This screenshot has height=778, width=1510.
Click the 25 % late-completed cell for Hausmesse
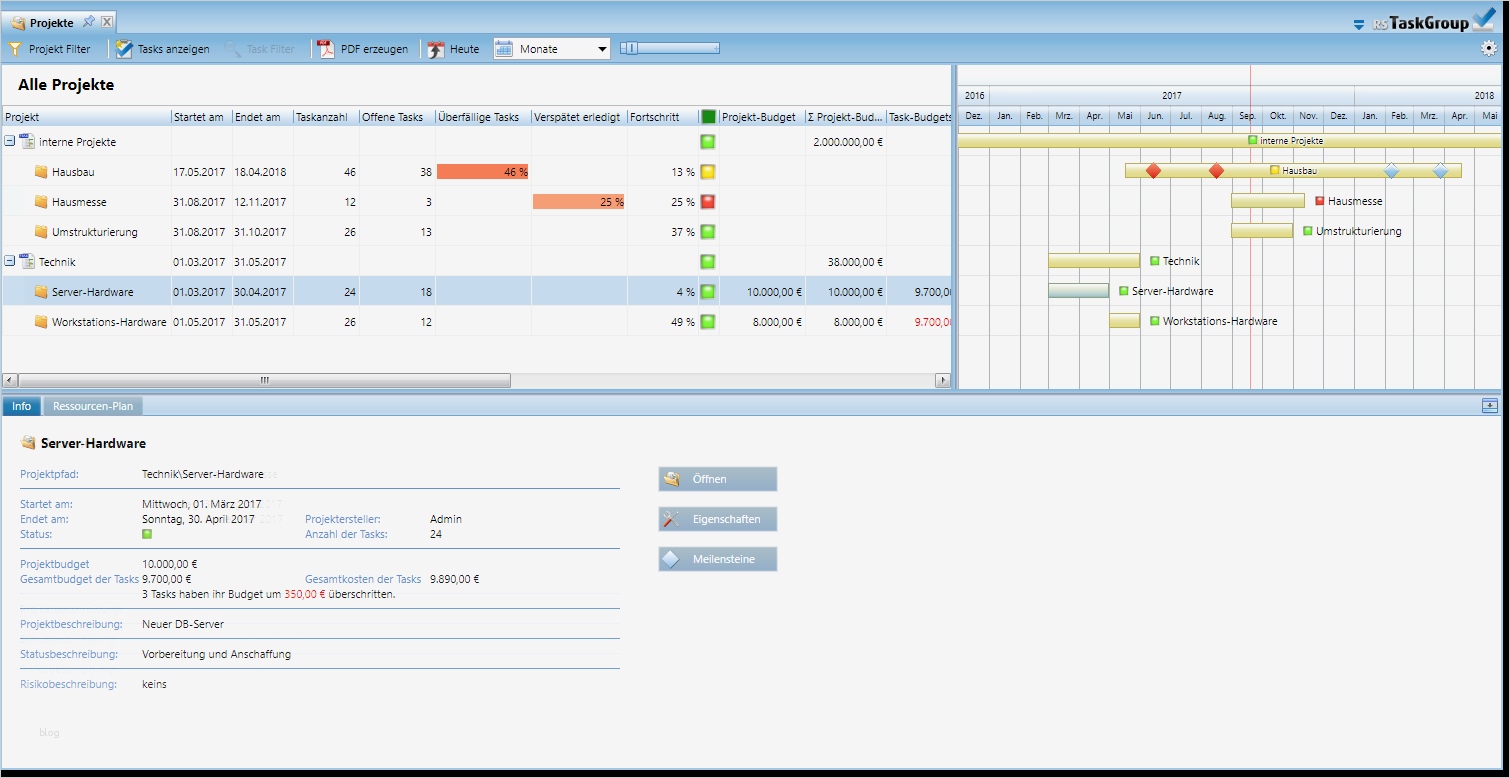[x=579, y=202]
